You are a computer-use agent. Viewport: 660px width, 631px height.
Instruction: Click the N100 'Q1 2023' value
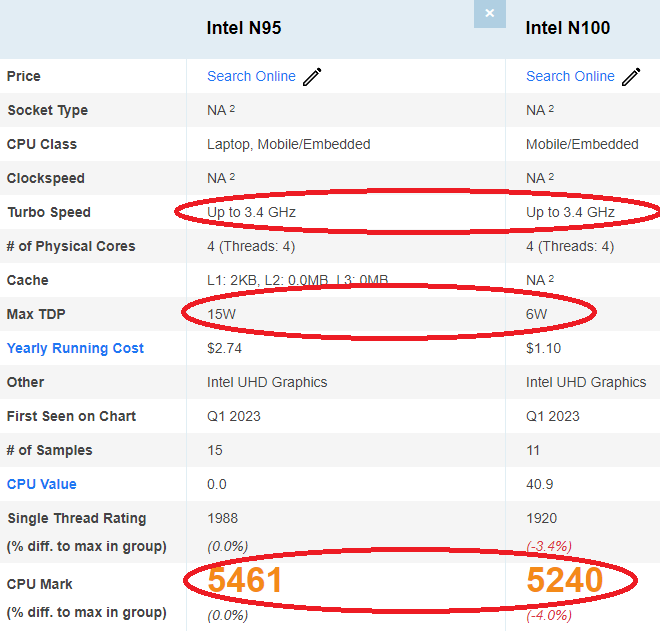click(x=553, y=416)
